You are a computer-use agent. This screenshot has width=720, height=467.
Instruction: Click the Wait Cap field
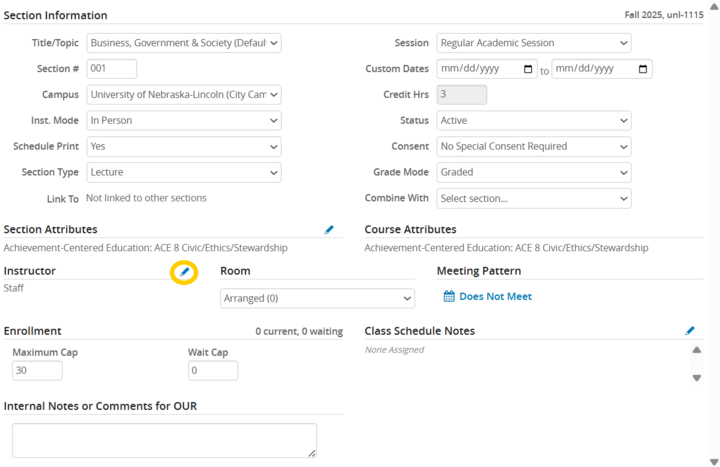point(213,371)
